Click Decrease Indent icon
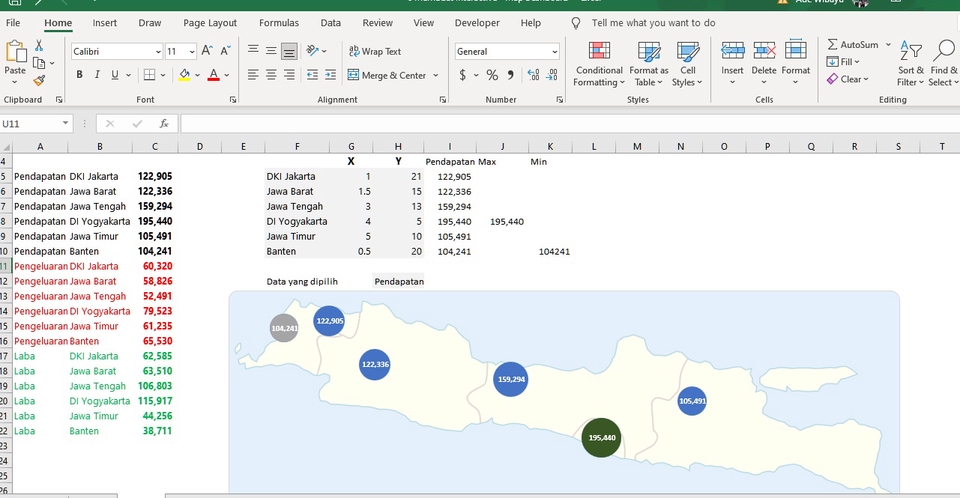This screenshot has height=498, width=960. pos(312,75)
